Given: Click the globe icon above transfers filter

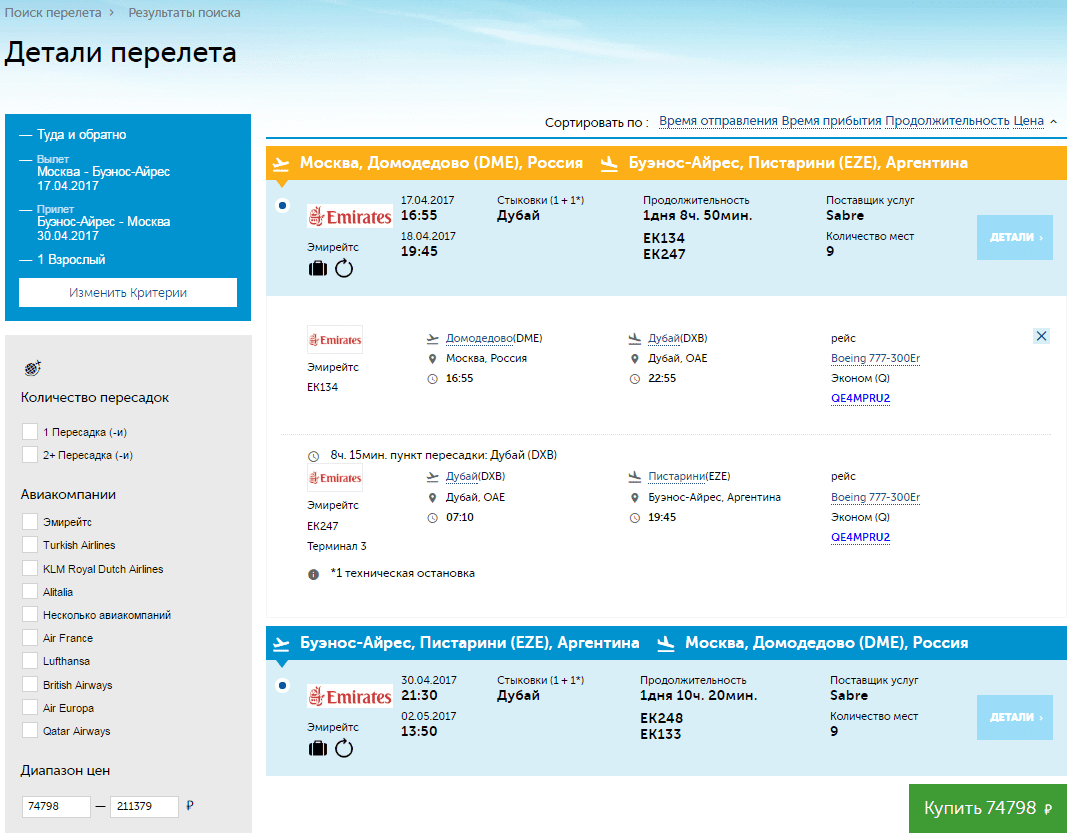Looking at the screenshot, I should [x=33, y=368].
